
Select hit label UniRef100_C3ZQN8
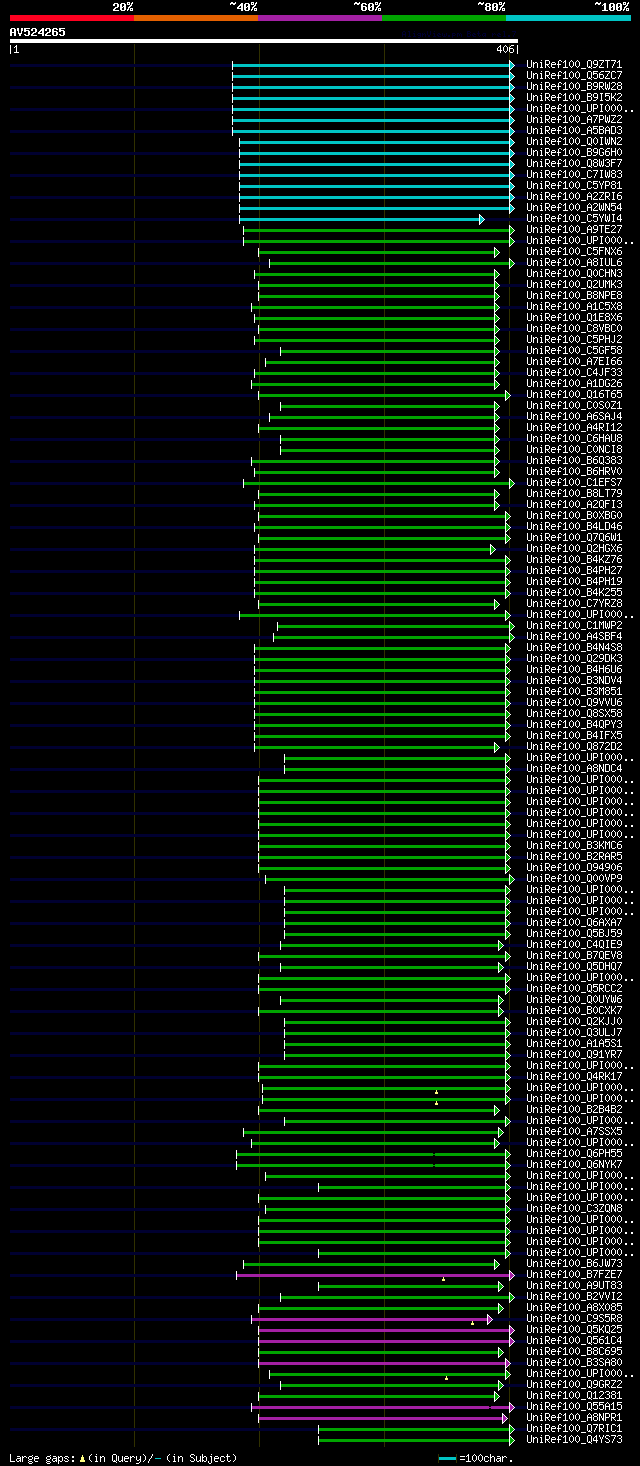[574, 1209]
